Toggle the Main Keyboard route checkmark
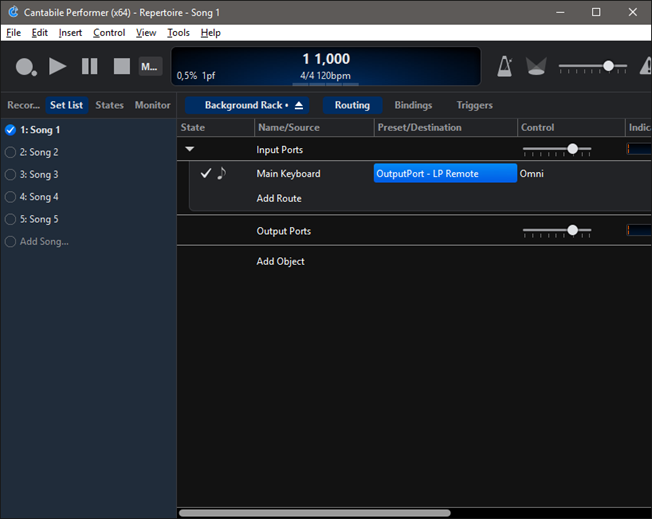This screenshot has height=519, width=652. point(206,173)
